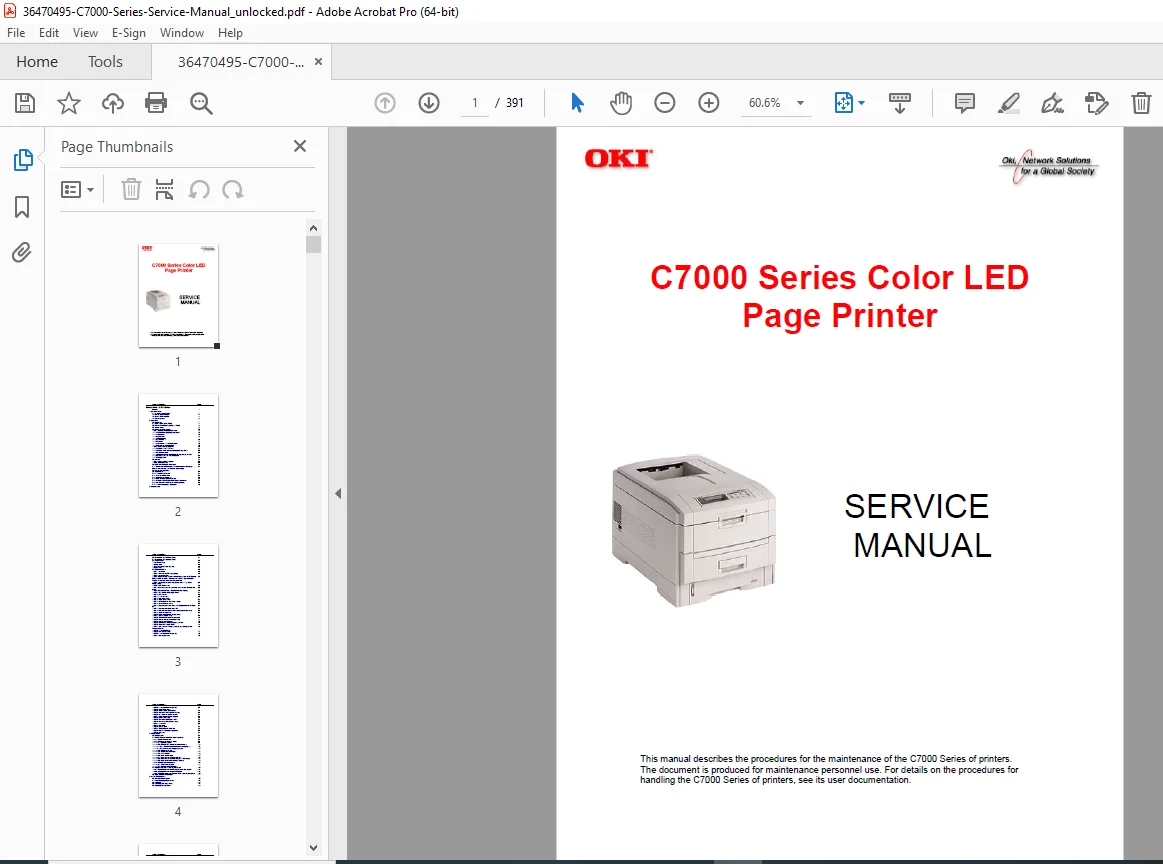Rotate page counterclockwise in thumbnails panel
The width and height of the screenshot is (1163, 864).
199,190
